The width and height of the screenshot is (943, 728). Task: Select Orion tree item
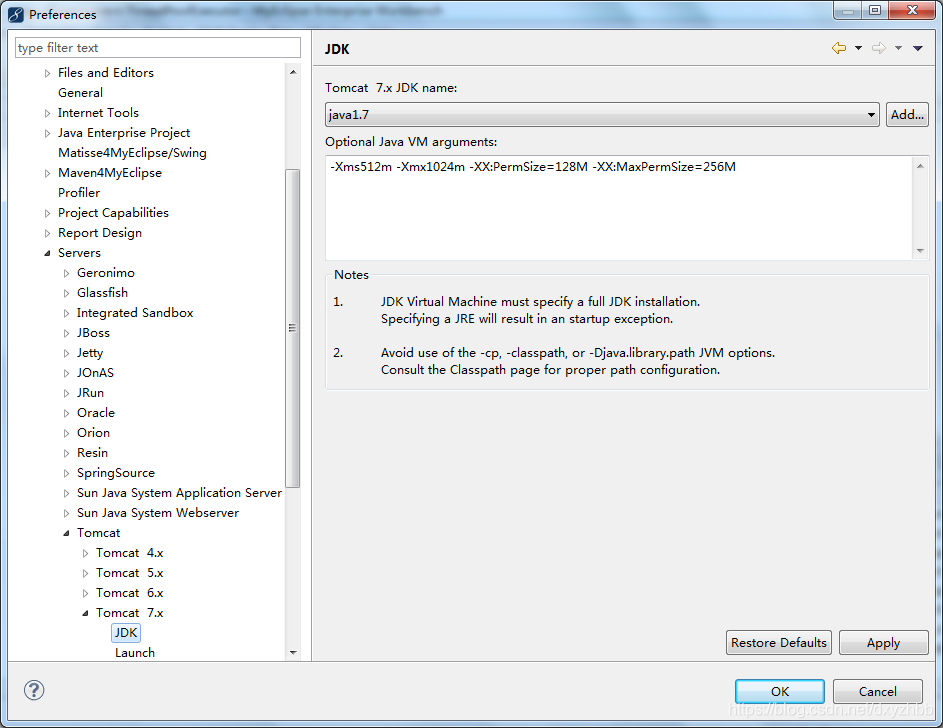93,433
